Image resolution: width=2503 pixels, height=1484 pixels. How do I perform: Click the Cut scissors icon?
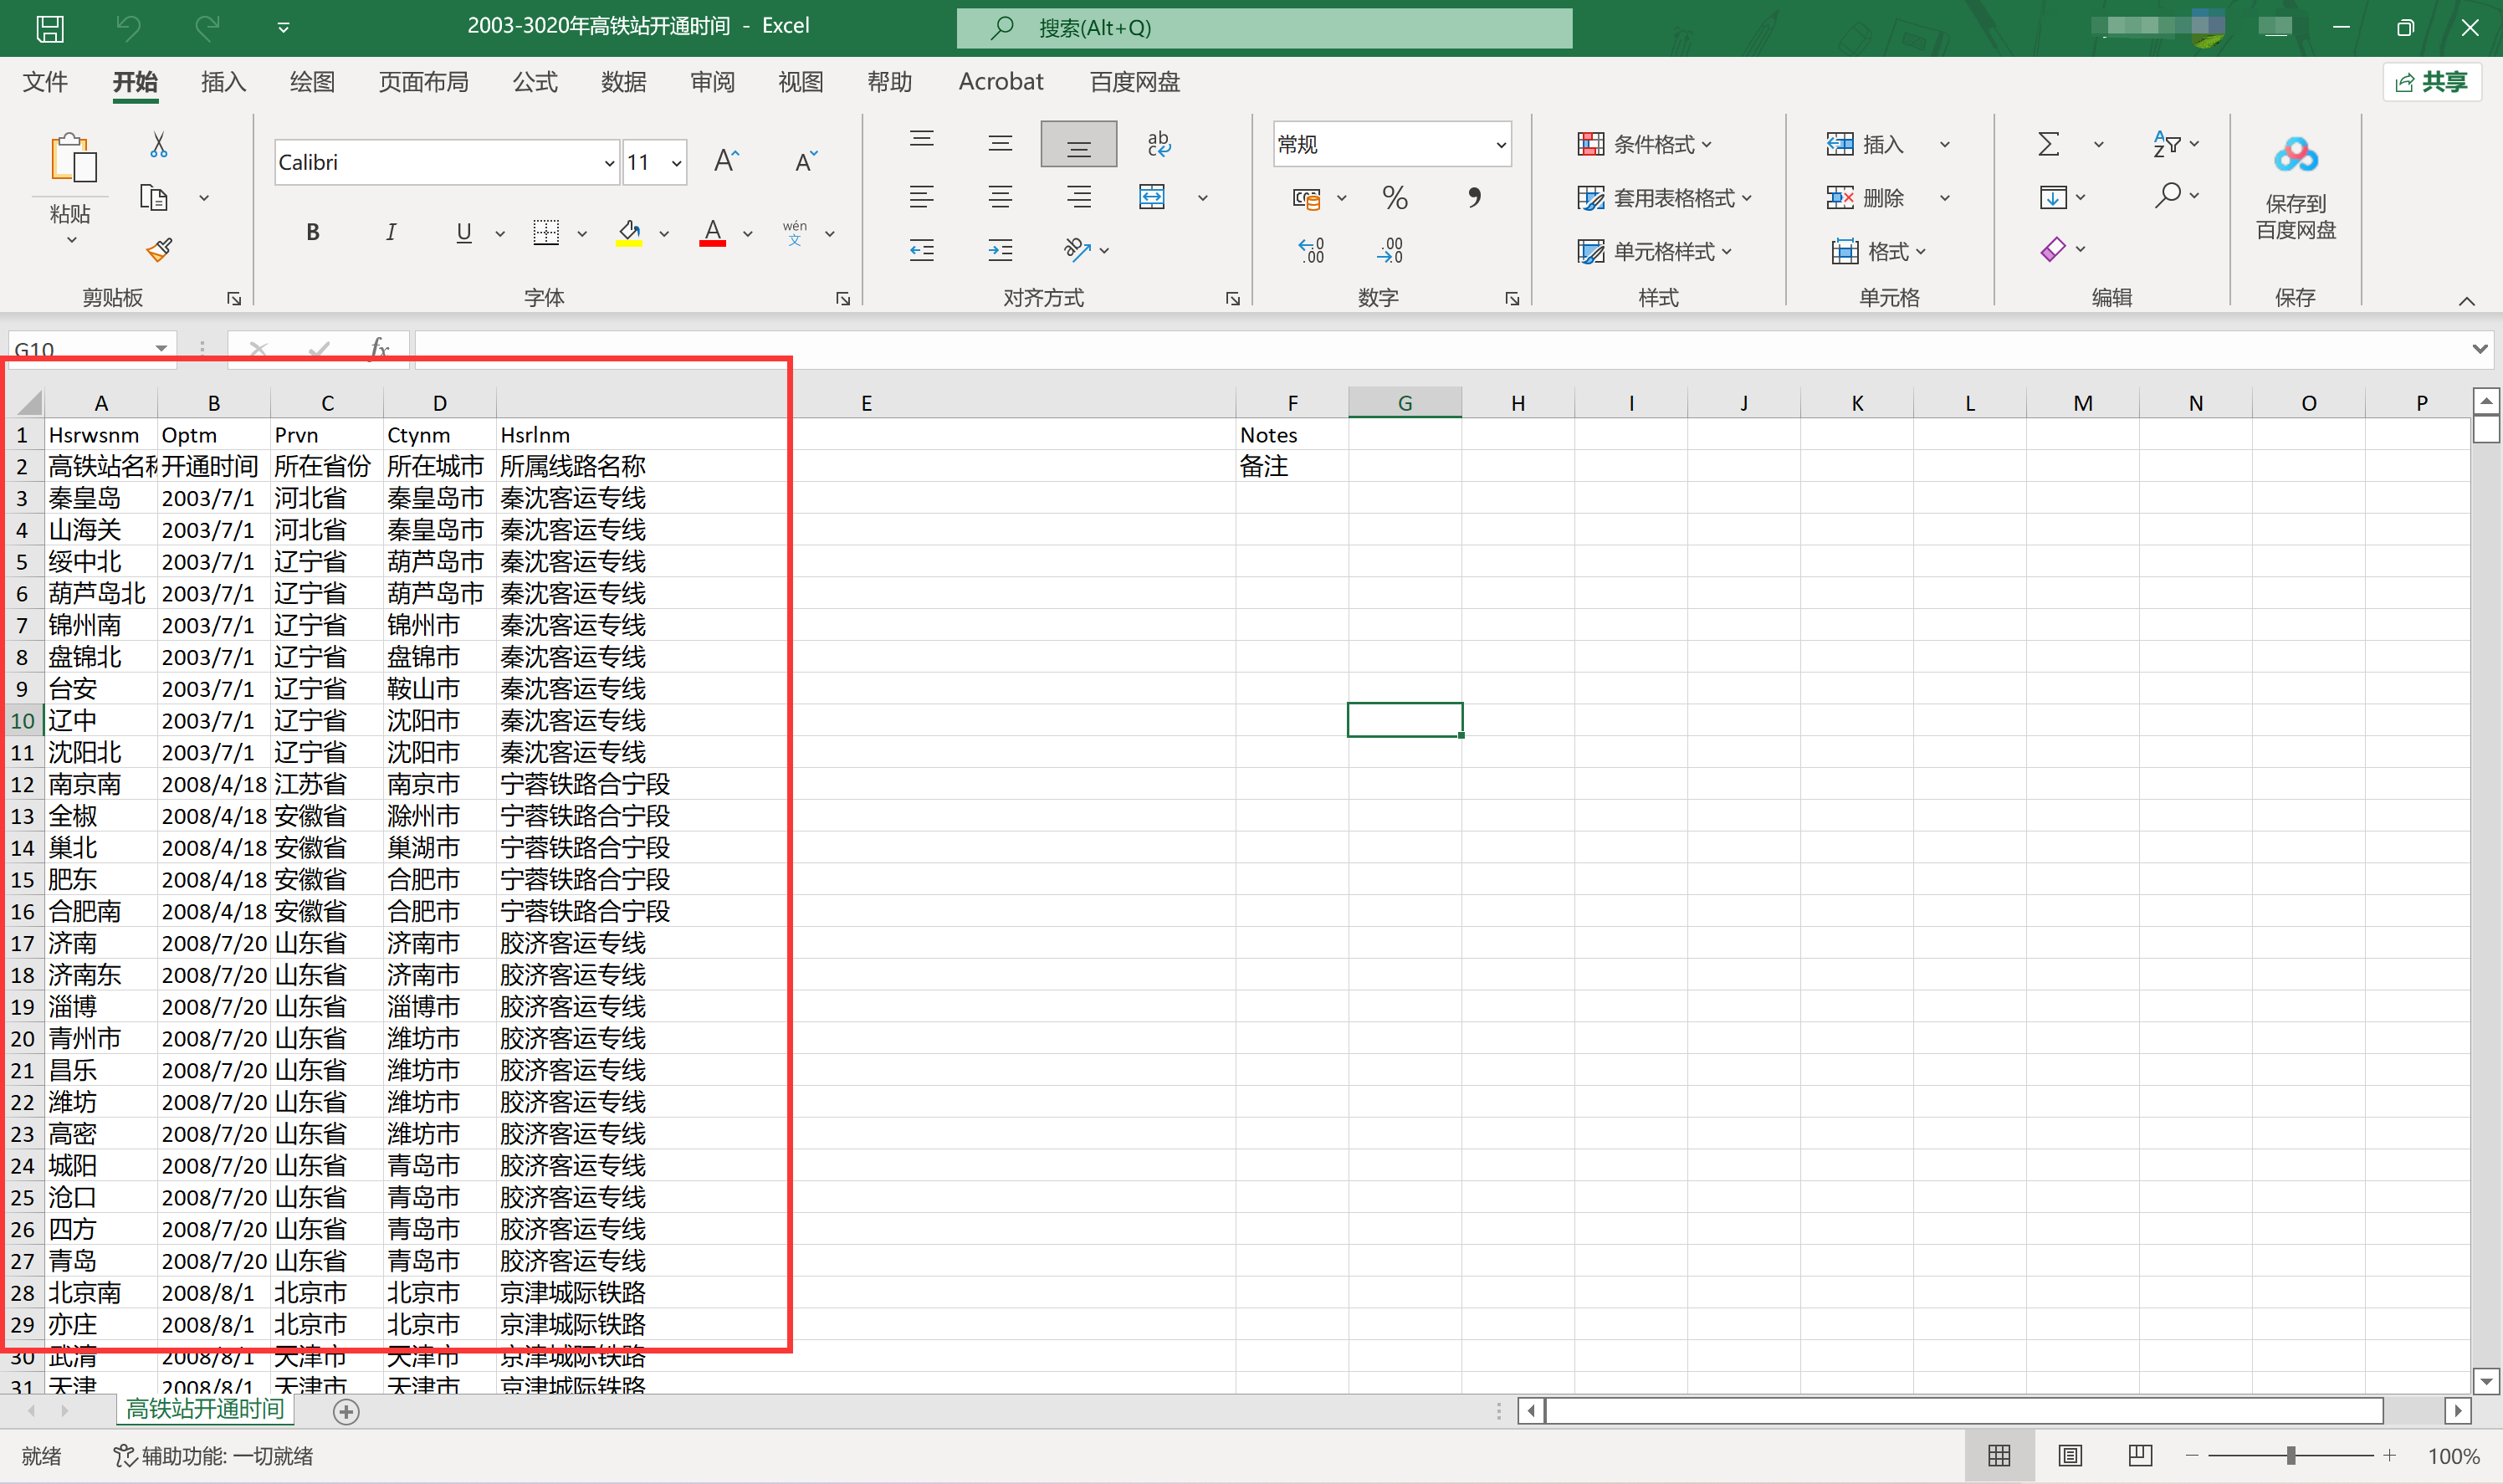158,146
